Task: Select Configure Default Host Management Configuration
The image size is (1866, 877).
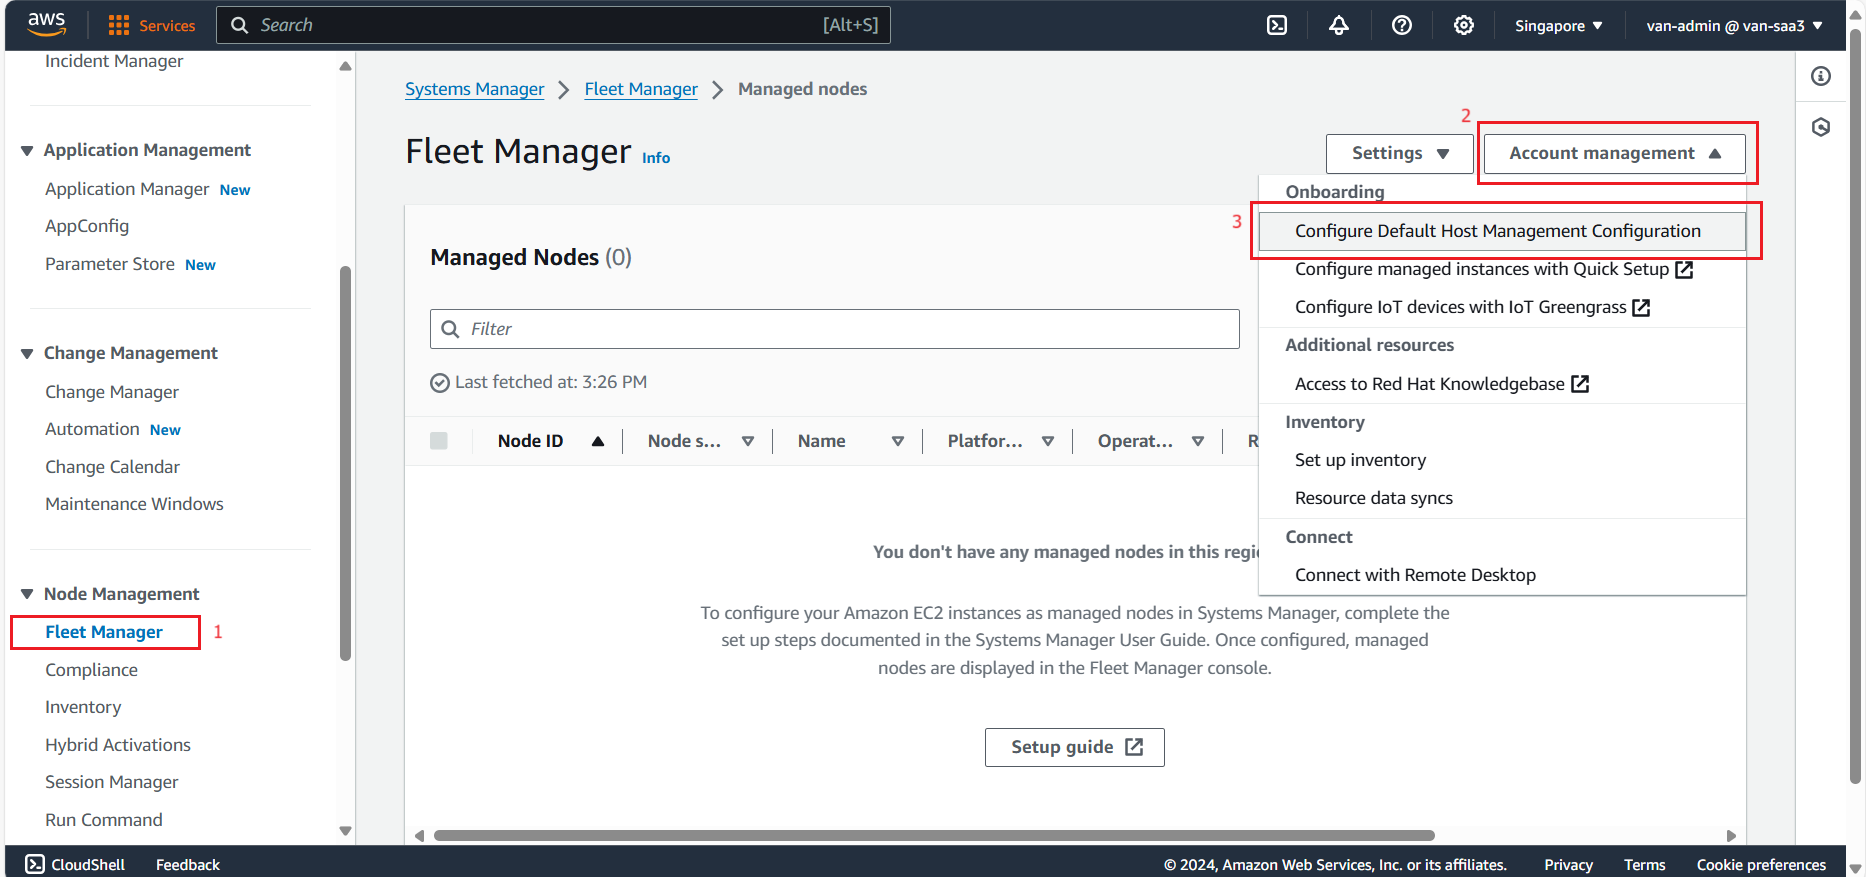Action: pyautogui.click(x=1502, y=231)
